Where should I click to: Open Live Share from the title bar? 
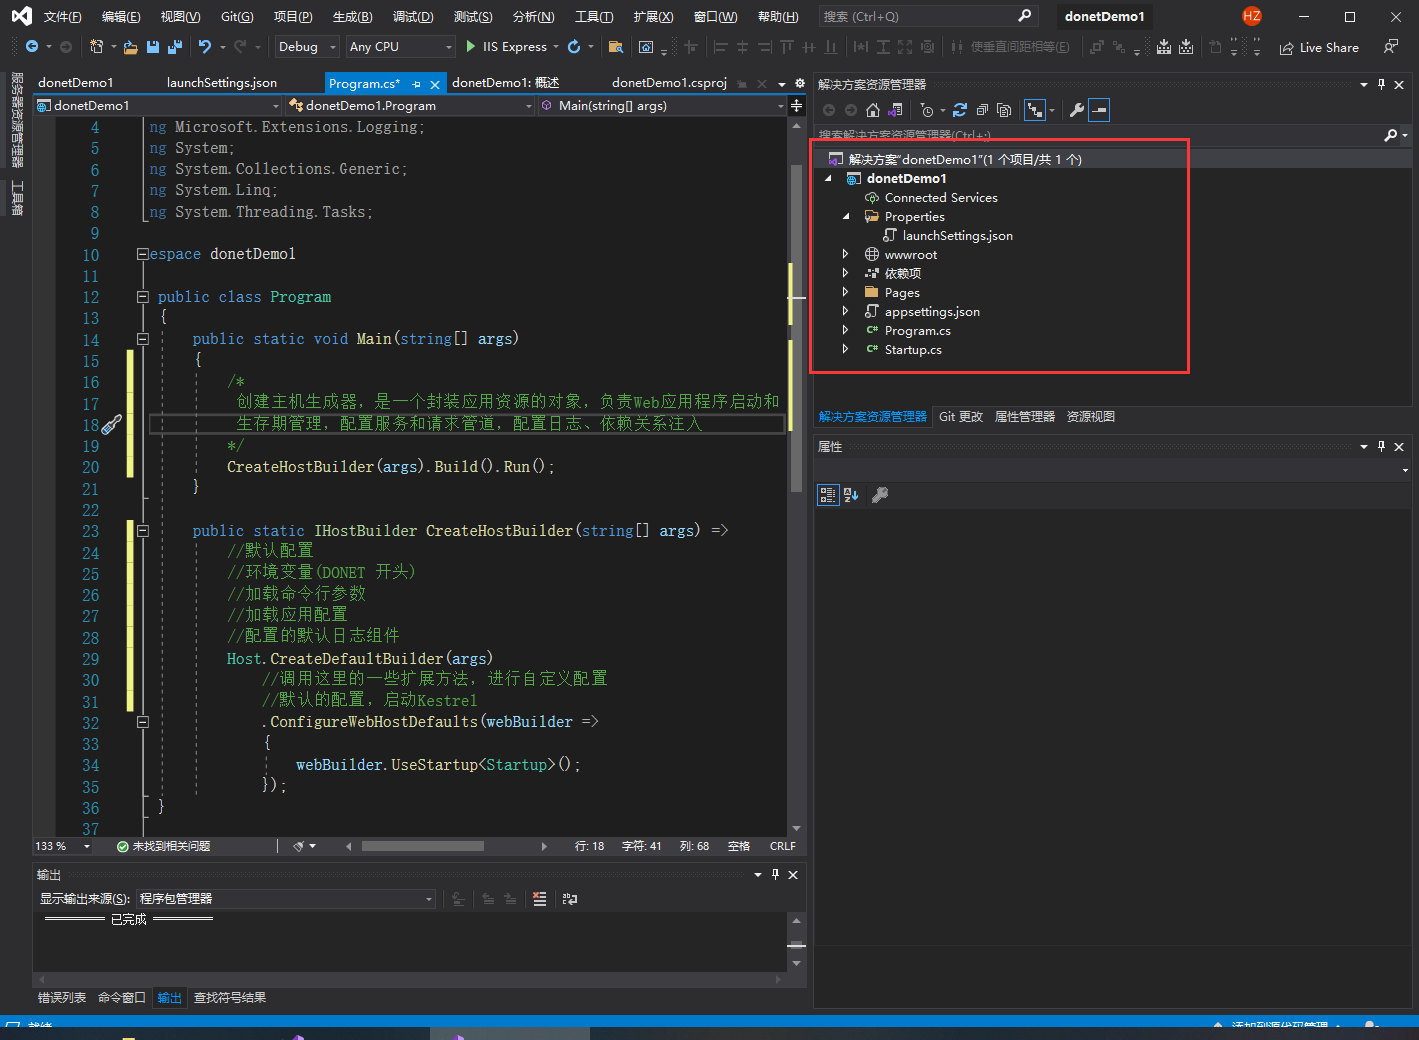coord(1320,47)
